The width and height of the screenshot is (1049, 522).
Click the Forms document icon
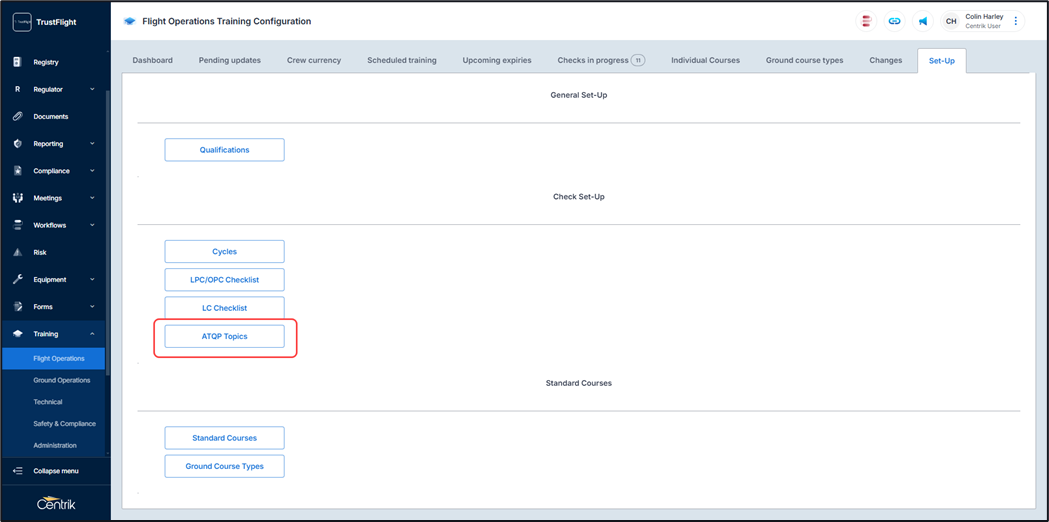[x=18, y=307]
